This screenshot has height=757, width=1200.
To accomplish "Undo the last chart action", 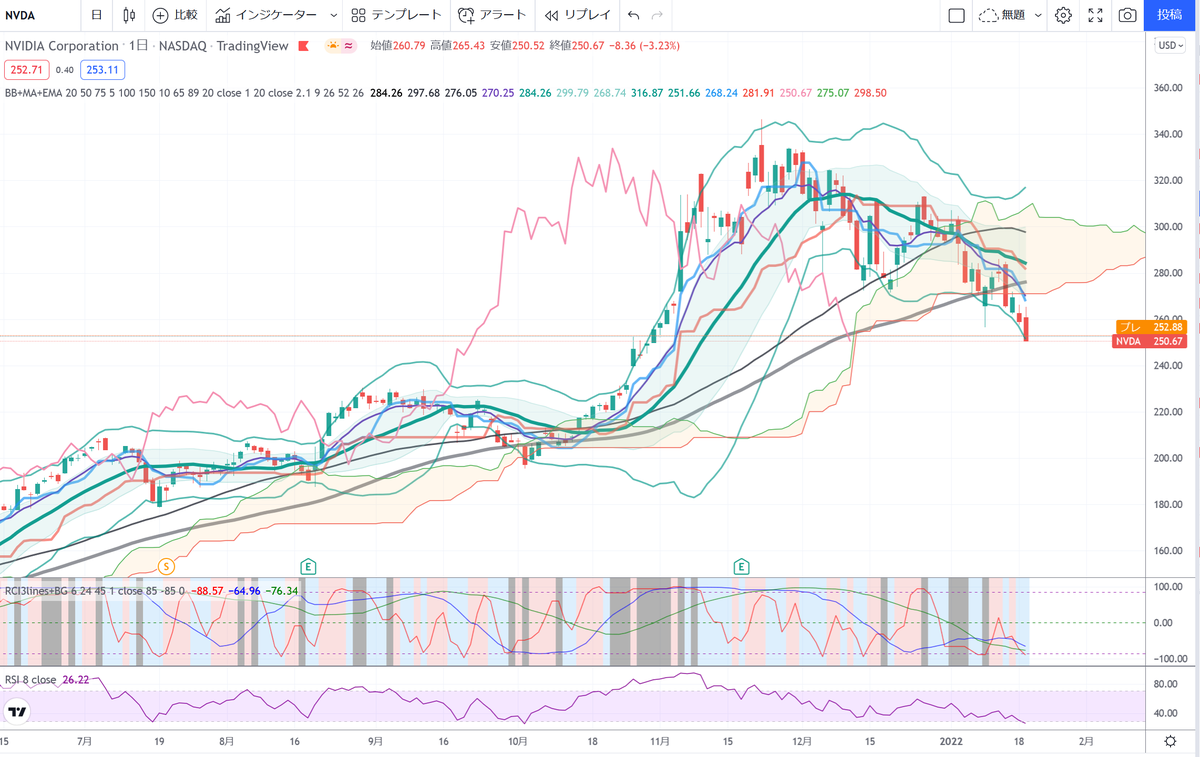I will coord(633,15).
